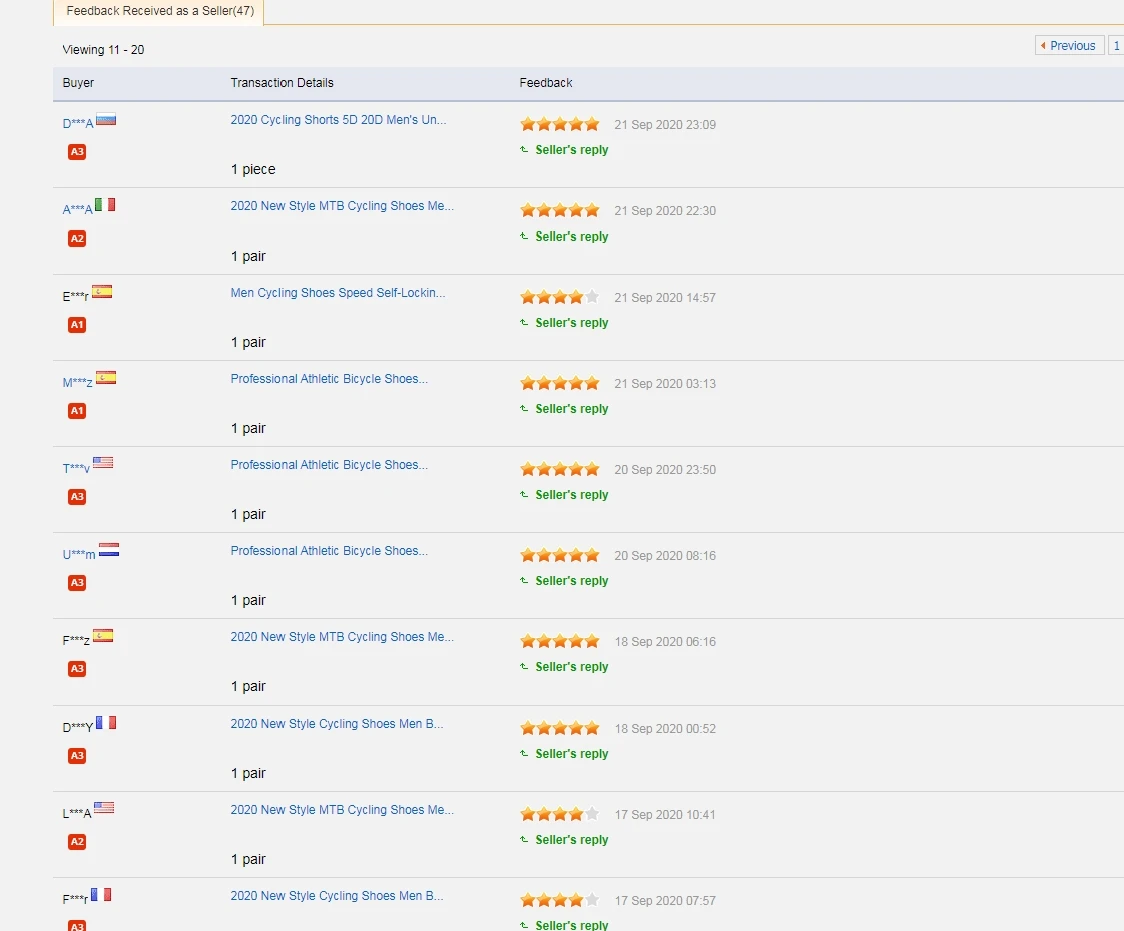Click the A1 level badge under E***r
The image size is (1124, 931).
pos(77,325)
